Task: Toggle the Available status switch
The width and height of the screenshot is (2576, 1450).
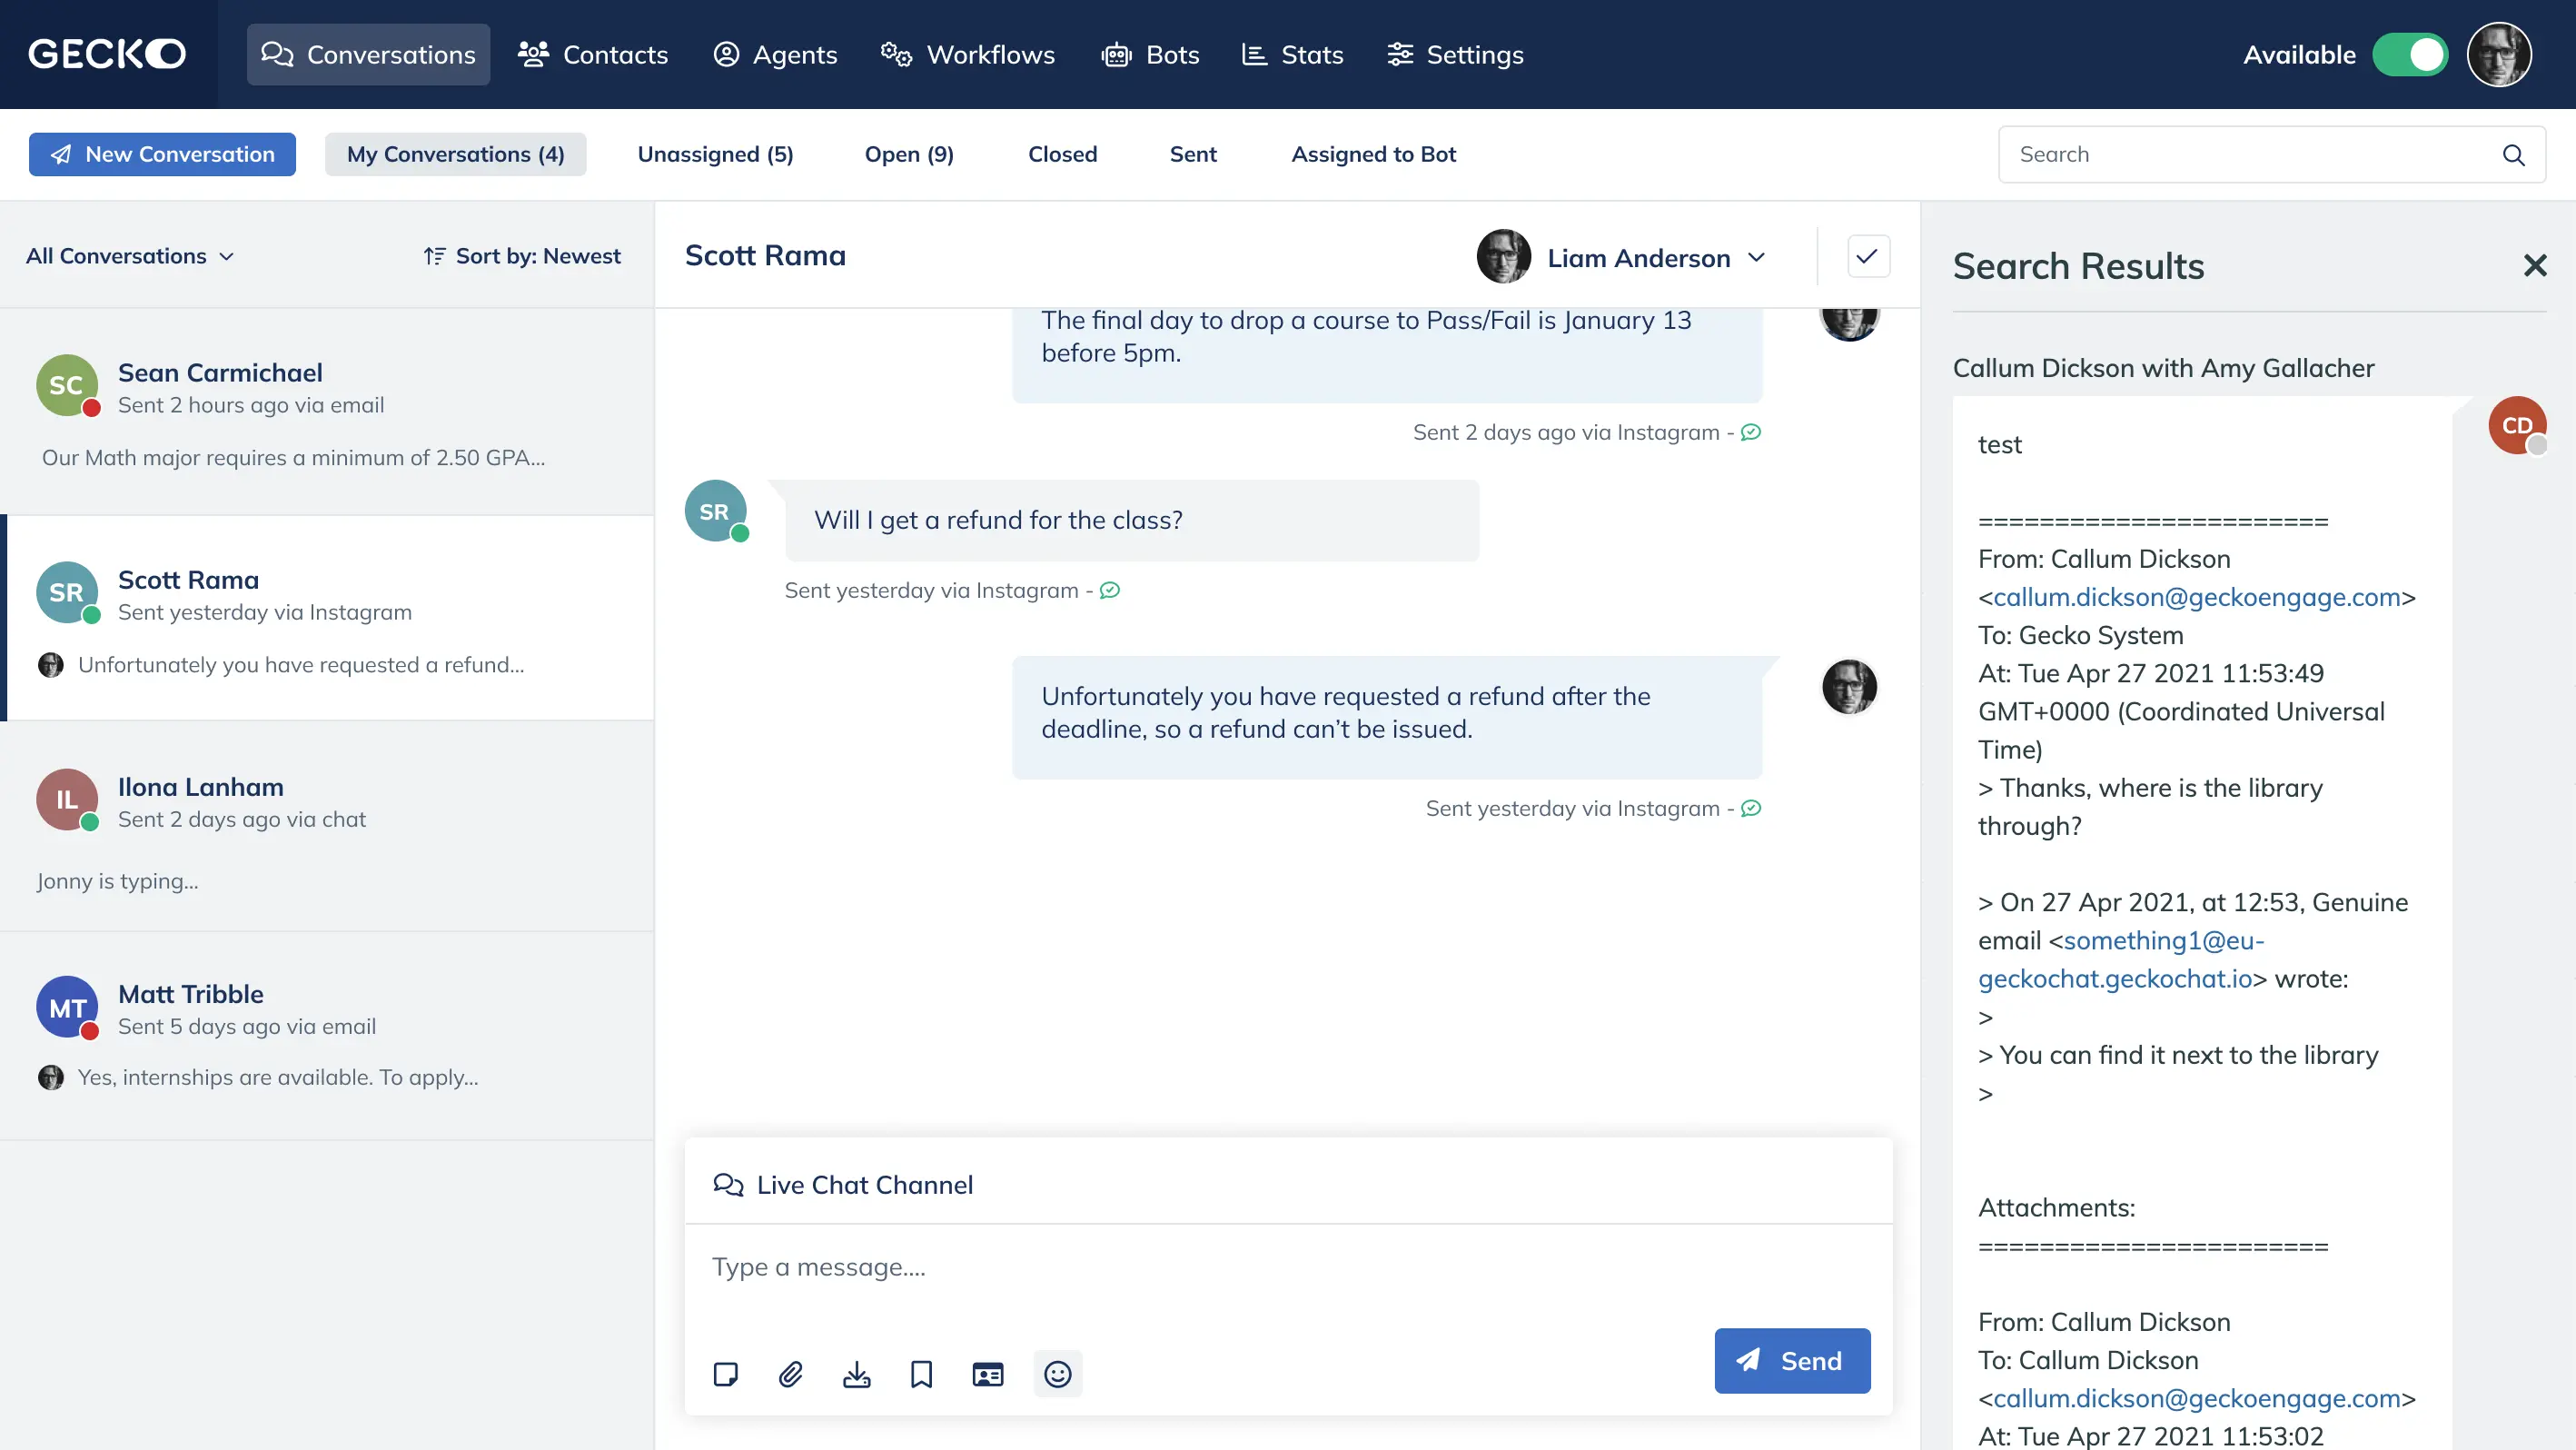Action: 2410,55
